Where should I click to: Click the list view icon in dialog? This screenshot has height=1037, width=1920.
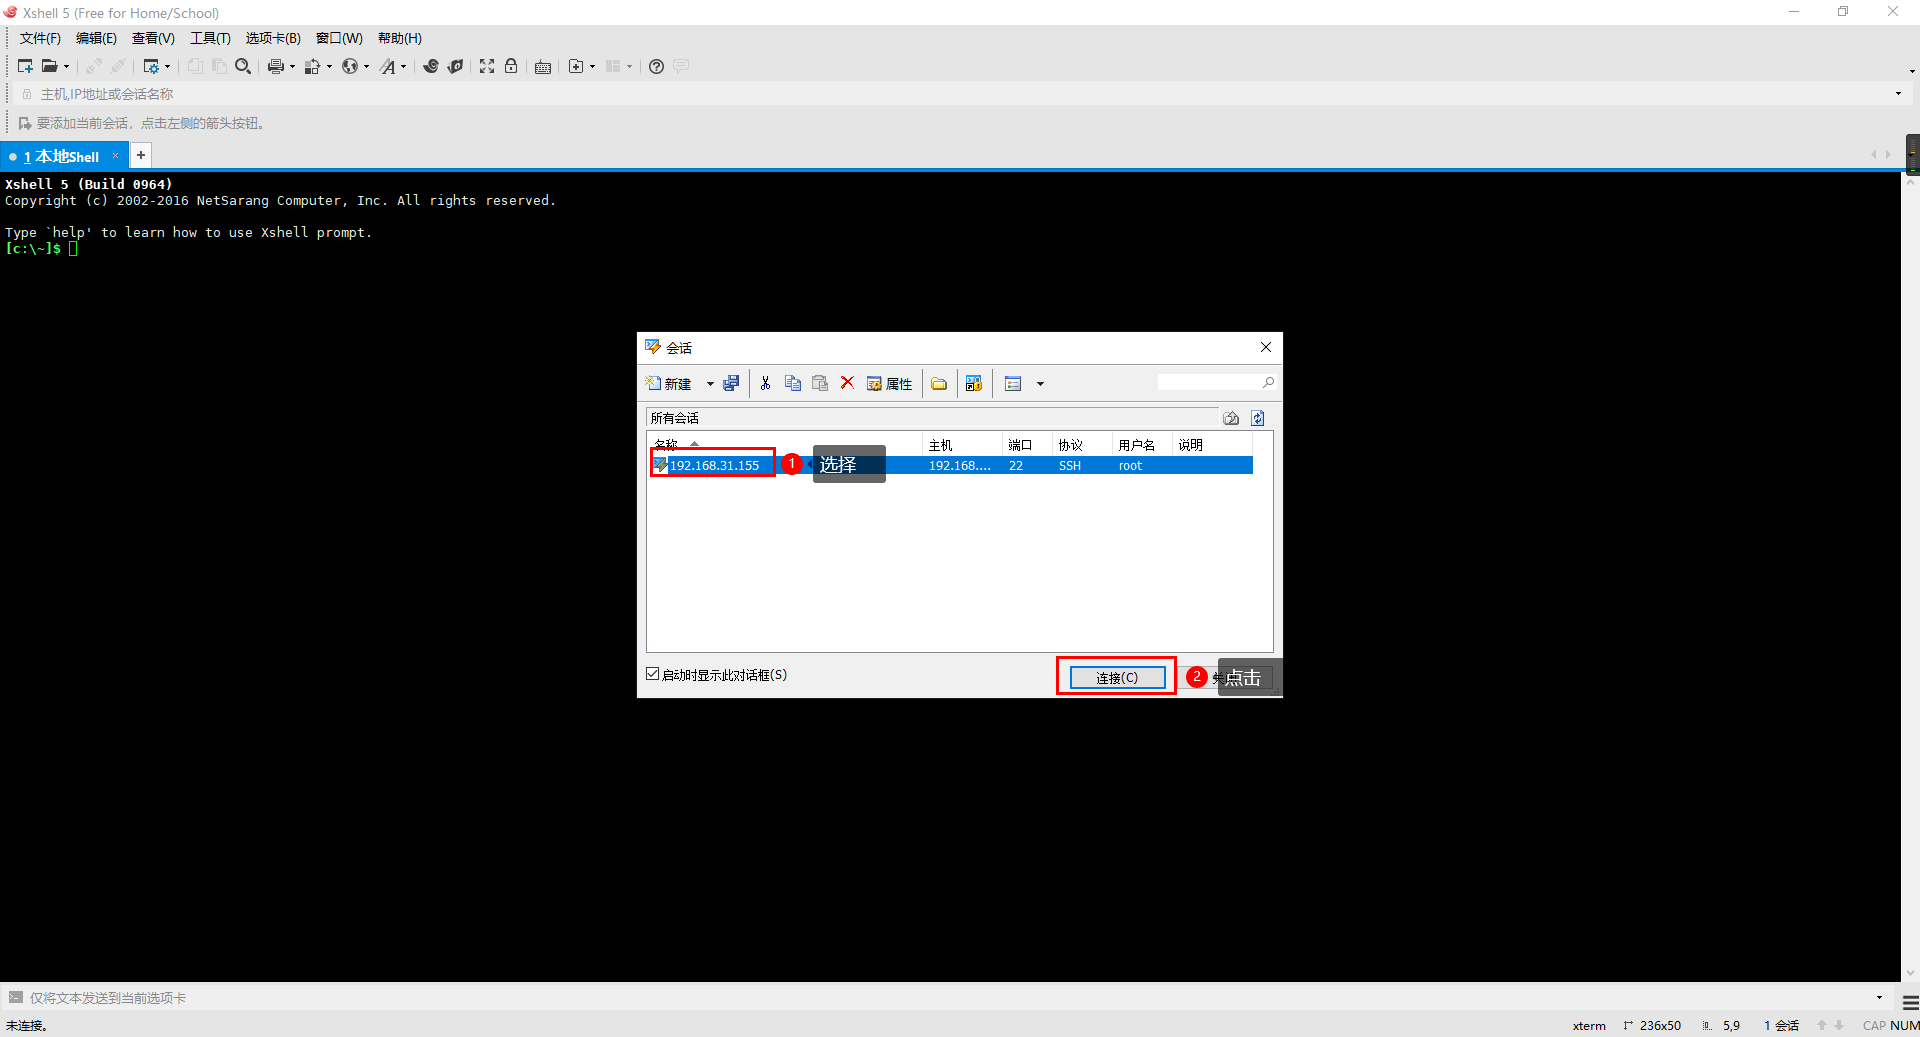[1013, 384]
